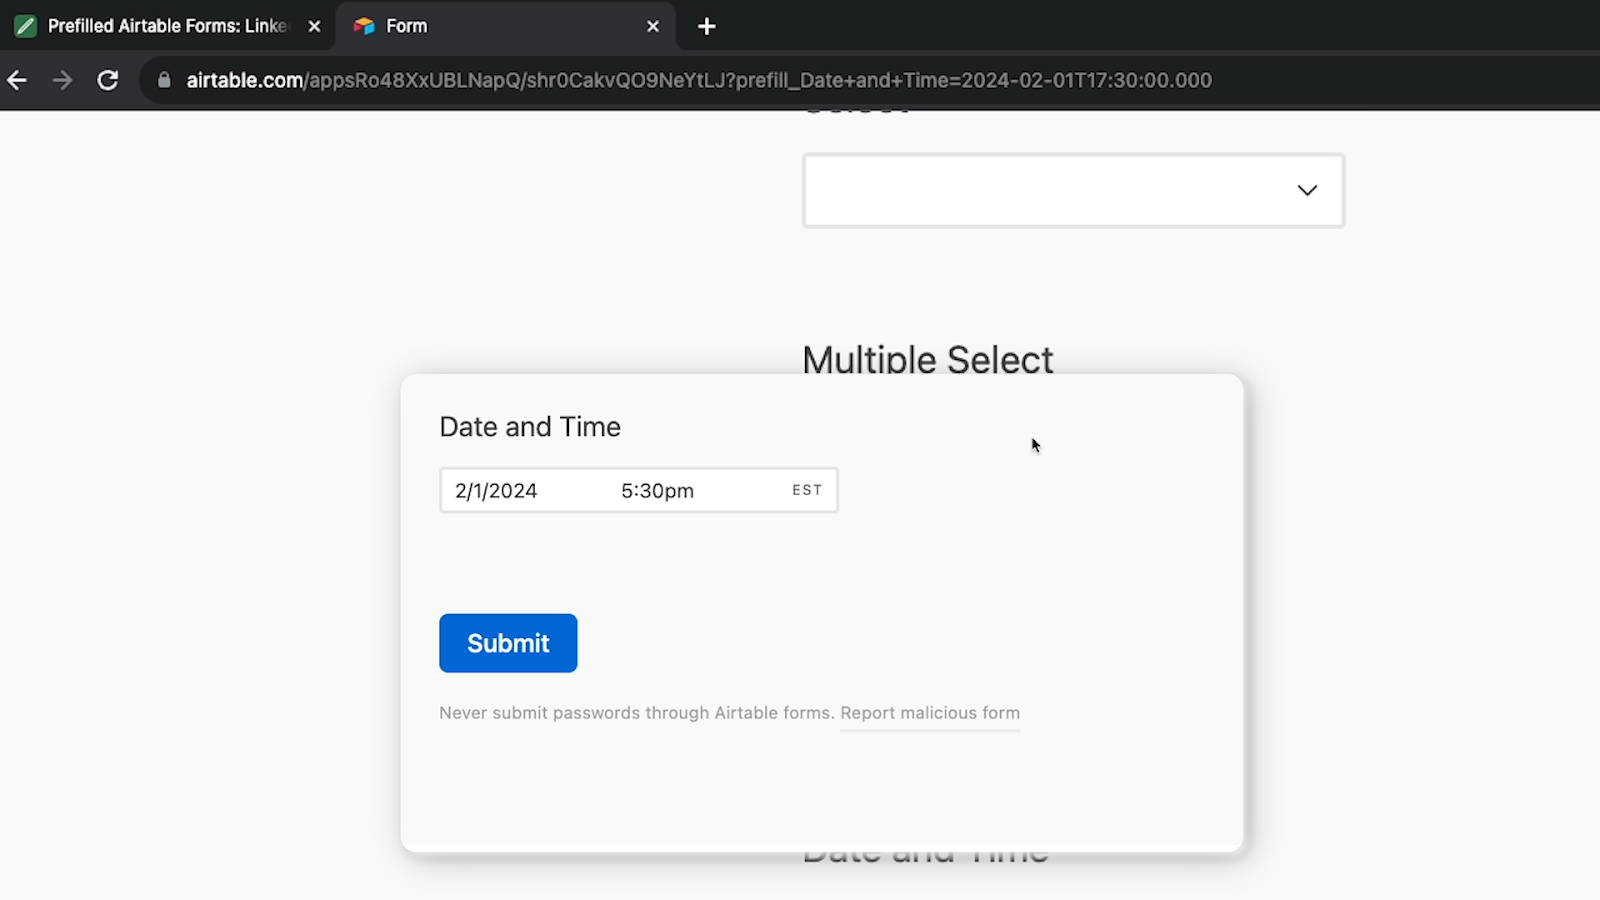Screen dimensions: 1600x900
Task: Close the Prefilled Airtable Forms tab
Action: [314, 26]
